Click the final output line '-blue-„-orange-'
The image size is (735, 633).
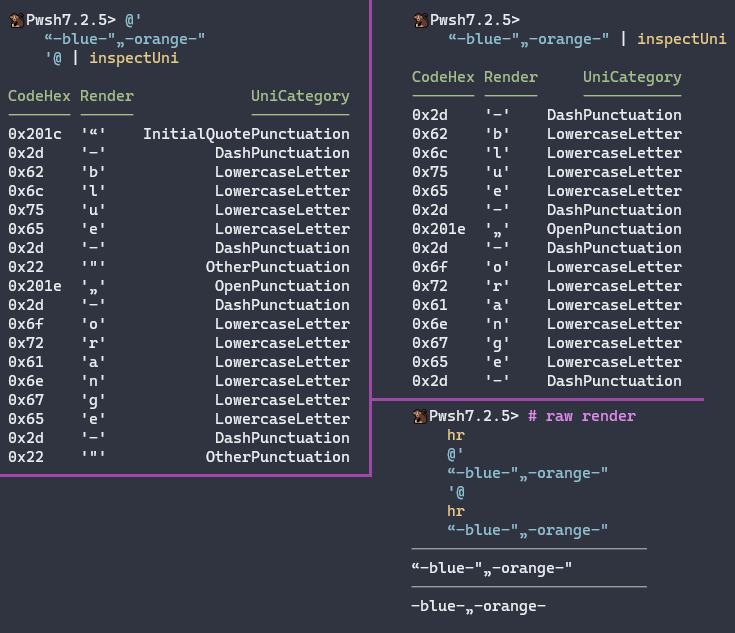479,606
